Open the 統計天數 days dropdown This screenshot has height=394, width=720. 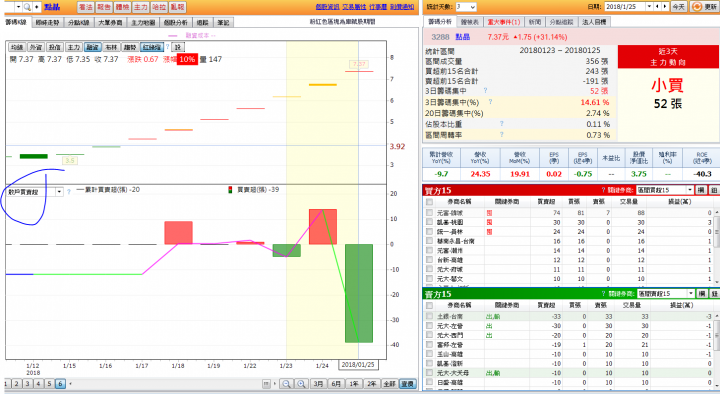472,7
